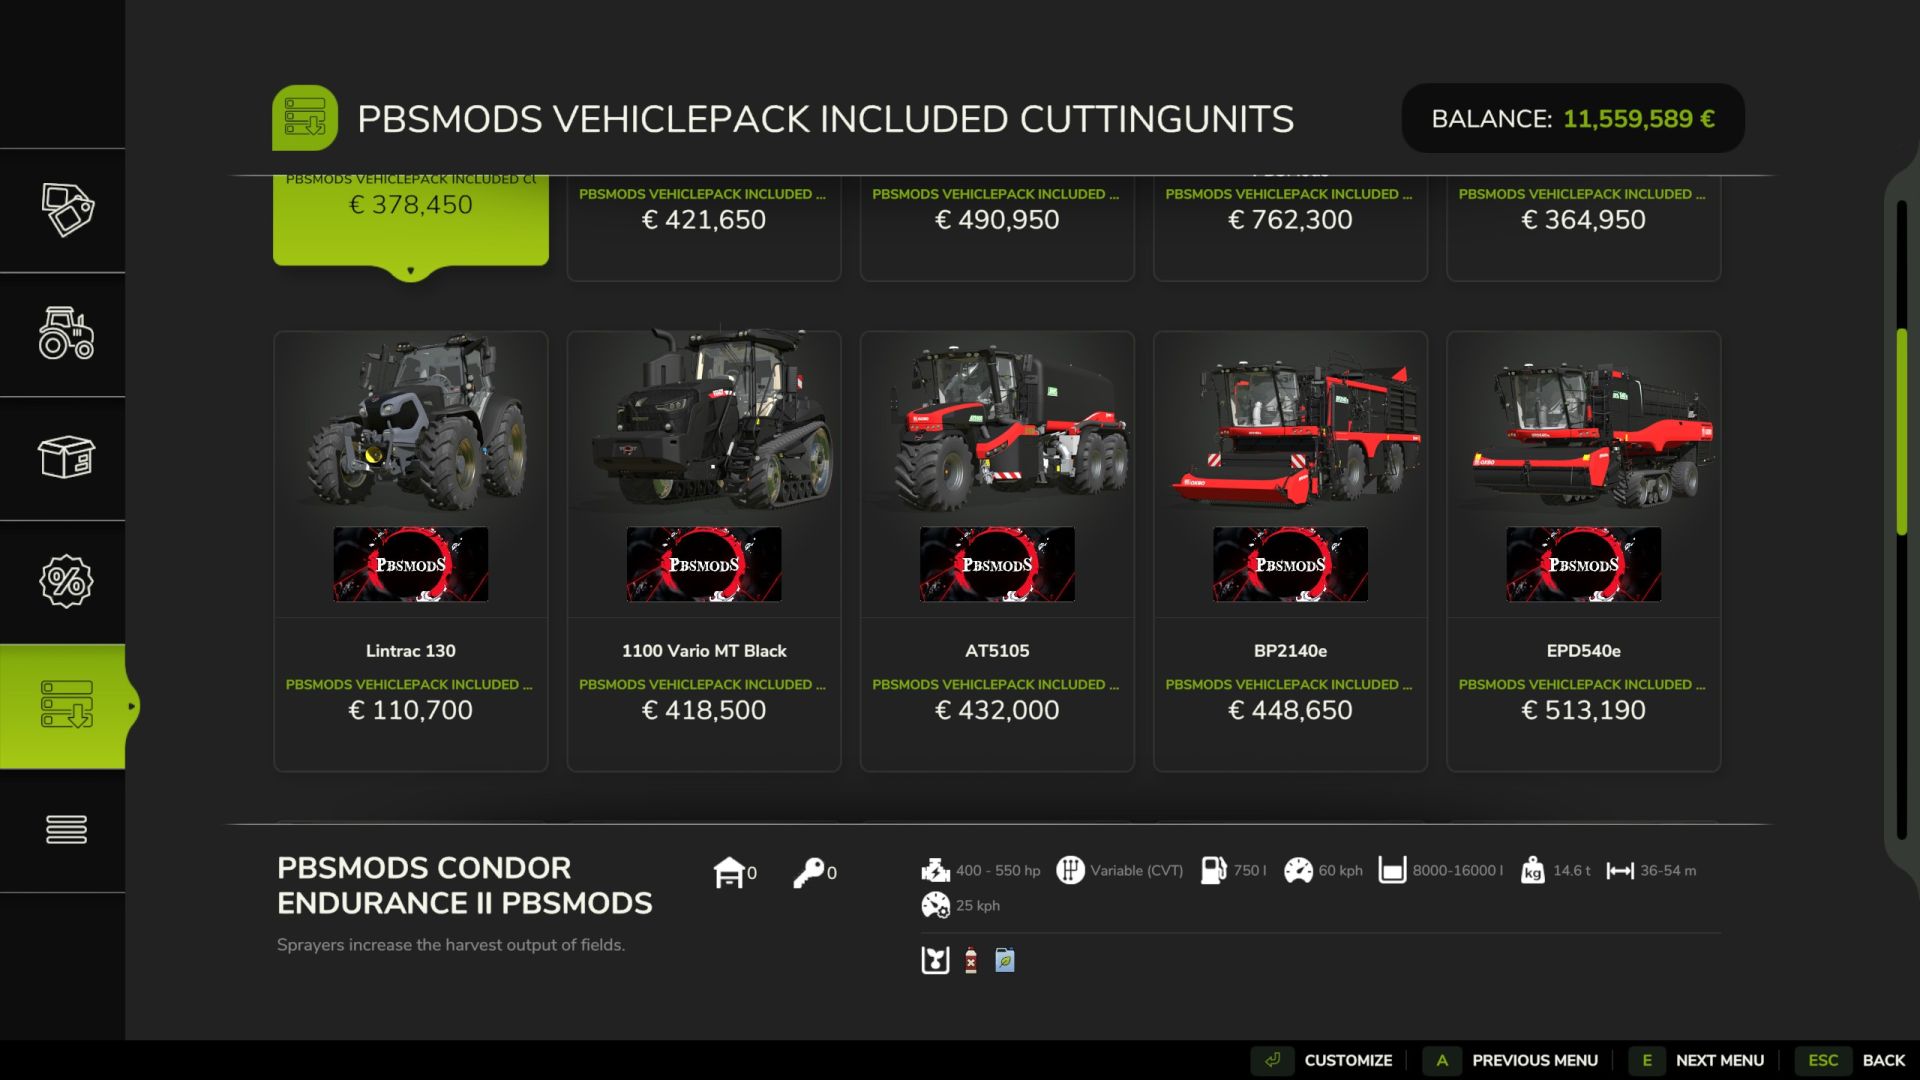Select the EPD540e harvester card

coord(1584,551)
